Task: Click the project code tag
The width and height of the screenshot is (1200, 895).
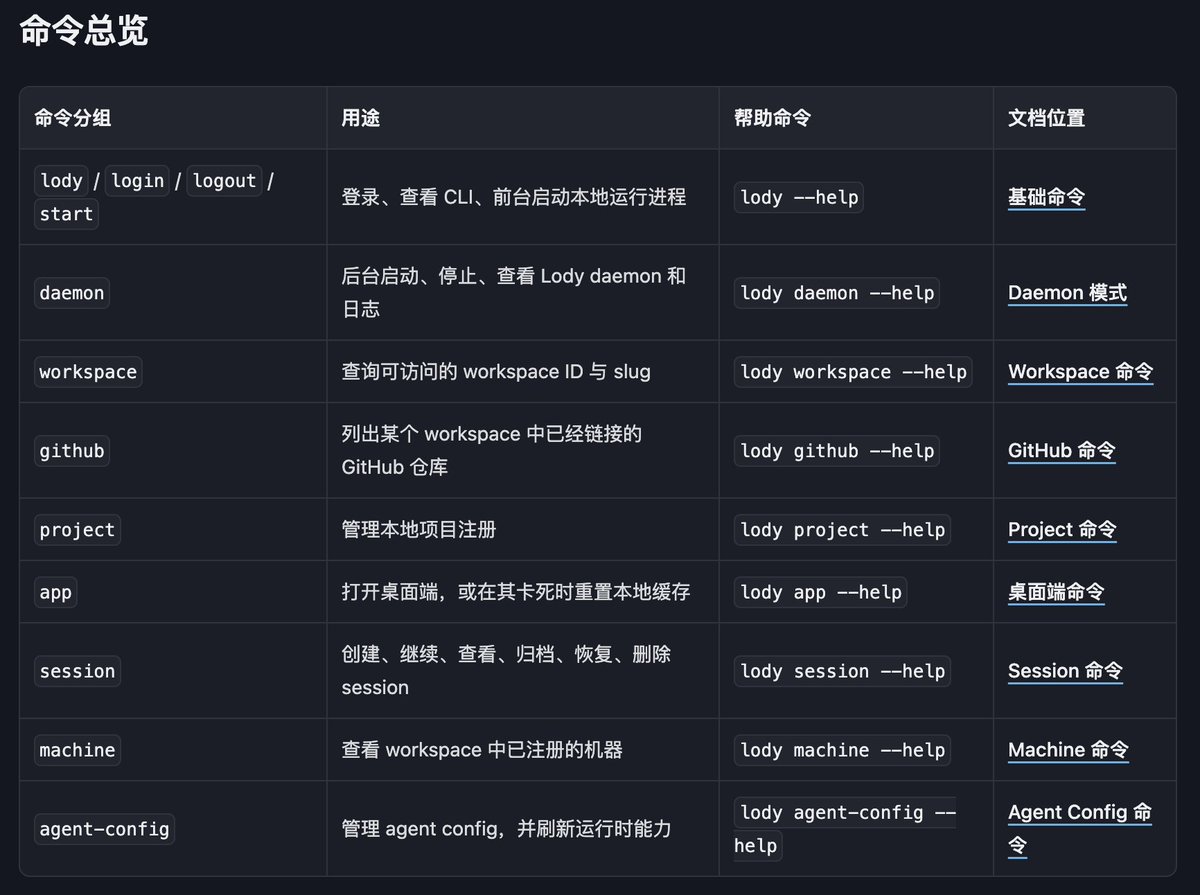Action: (77, 530)
